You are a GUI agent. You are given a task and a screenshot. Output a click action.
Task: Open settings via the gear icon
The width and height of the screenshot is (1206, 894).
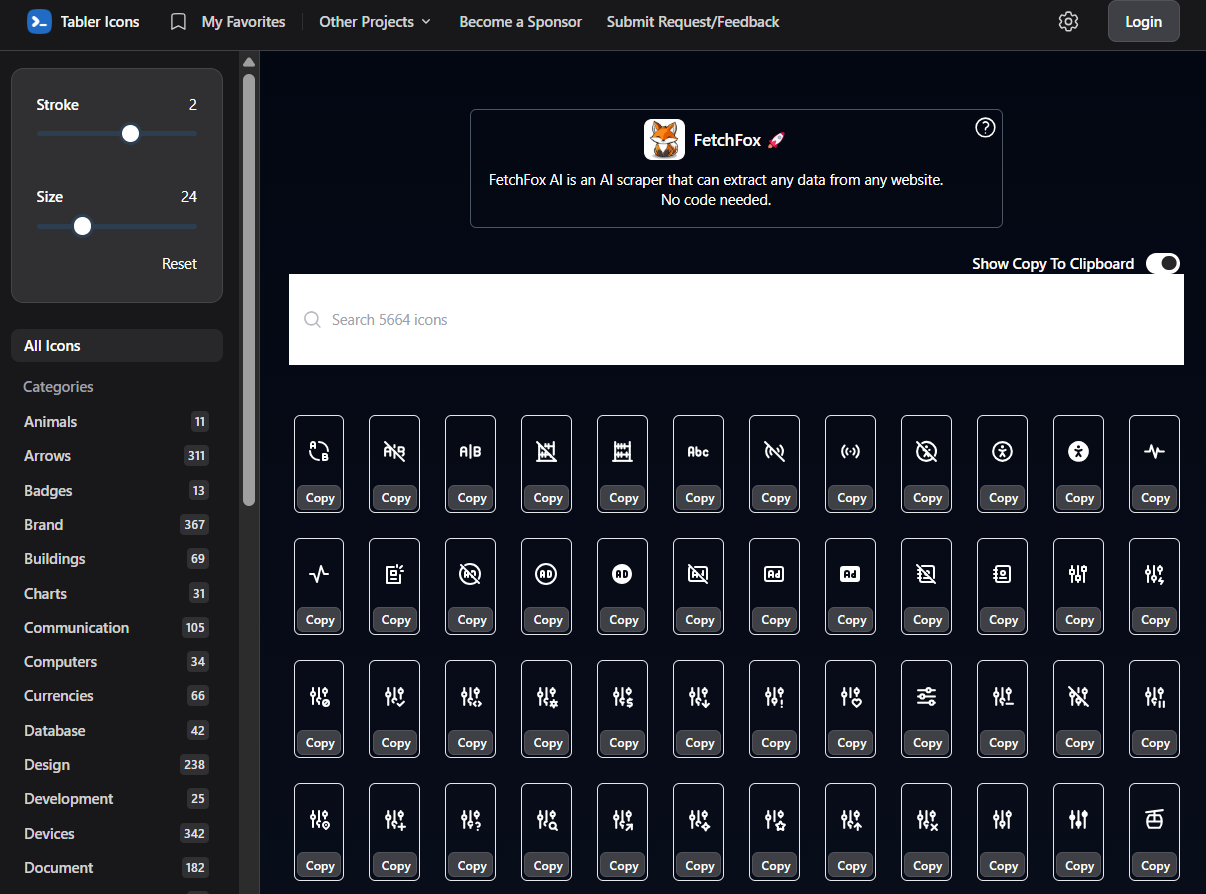coord(1068,22)
